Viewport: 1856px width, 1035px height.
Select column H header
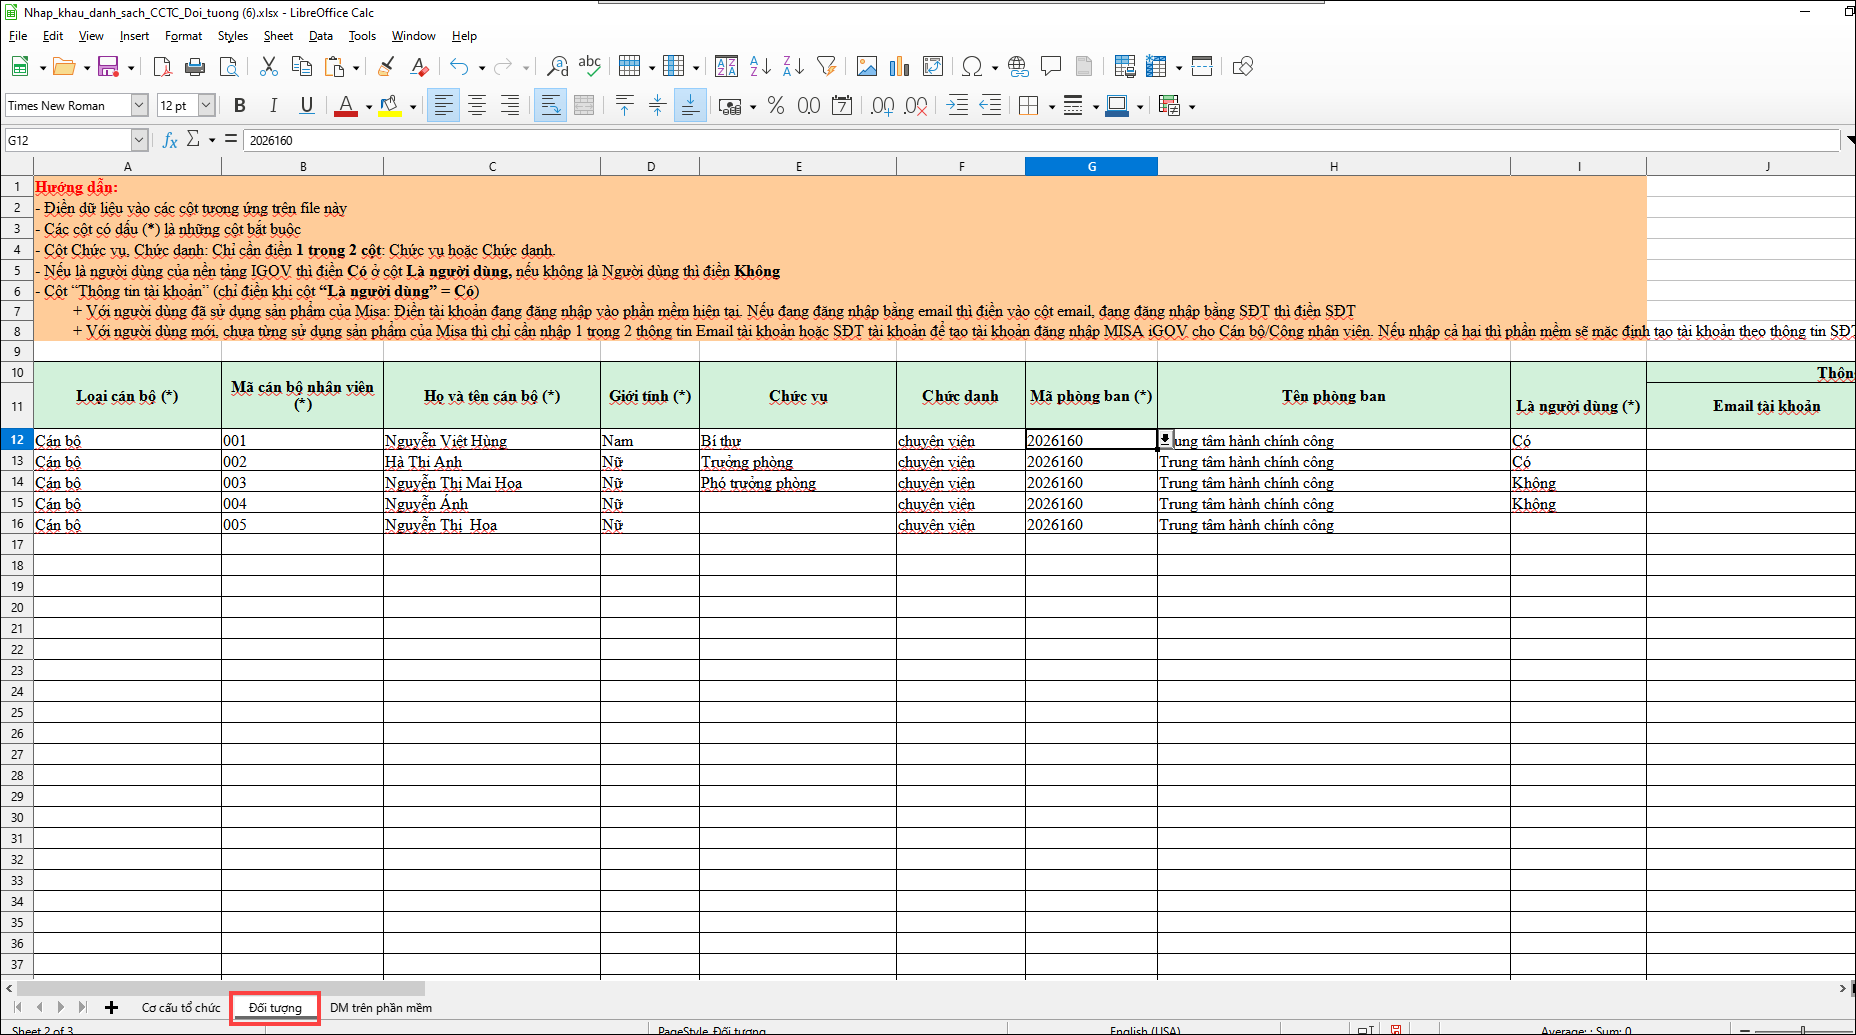click(x=1334, y=166)
